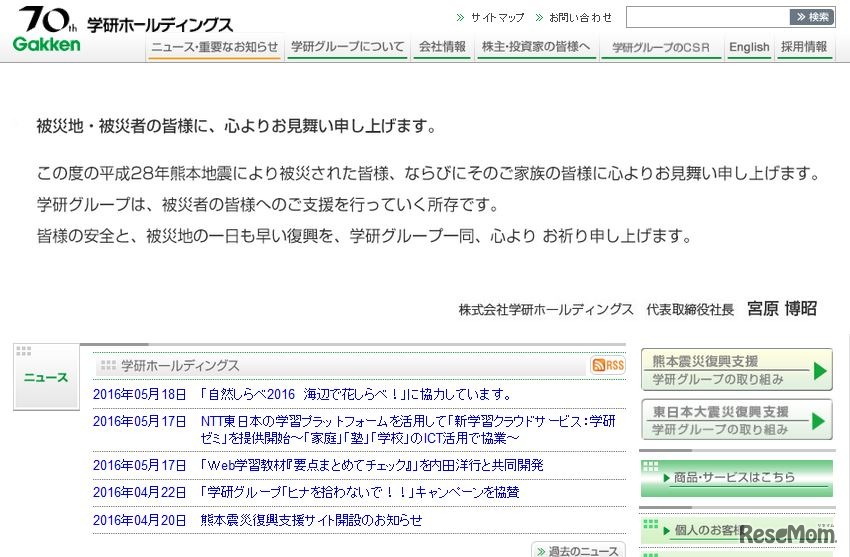Open 会社情報 menu tab
Screen dimensions: 850x557
point(442,47)
